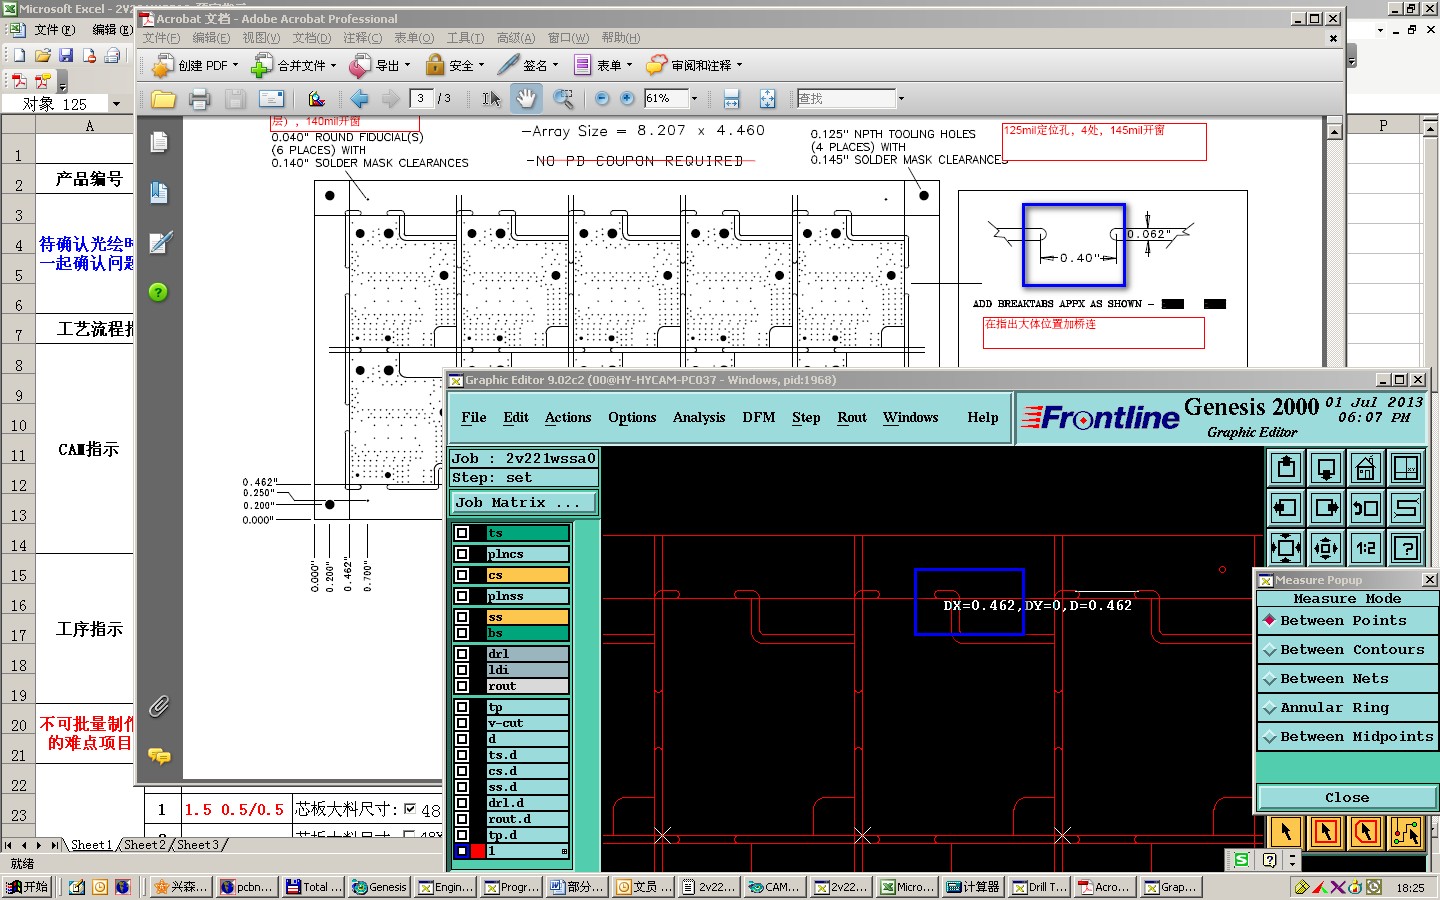Image resolution: width=1440 pixels, height=900 pixels.
Task: Select the Hand tool in Acrobat toolbar
Action: pos(526,98)
